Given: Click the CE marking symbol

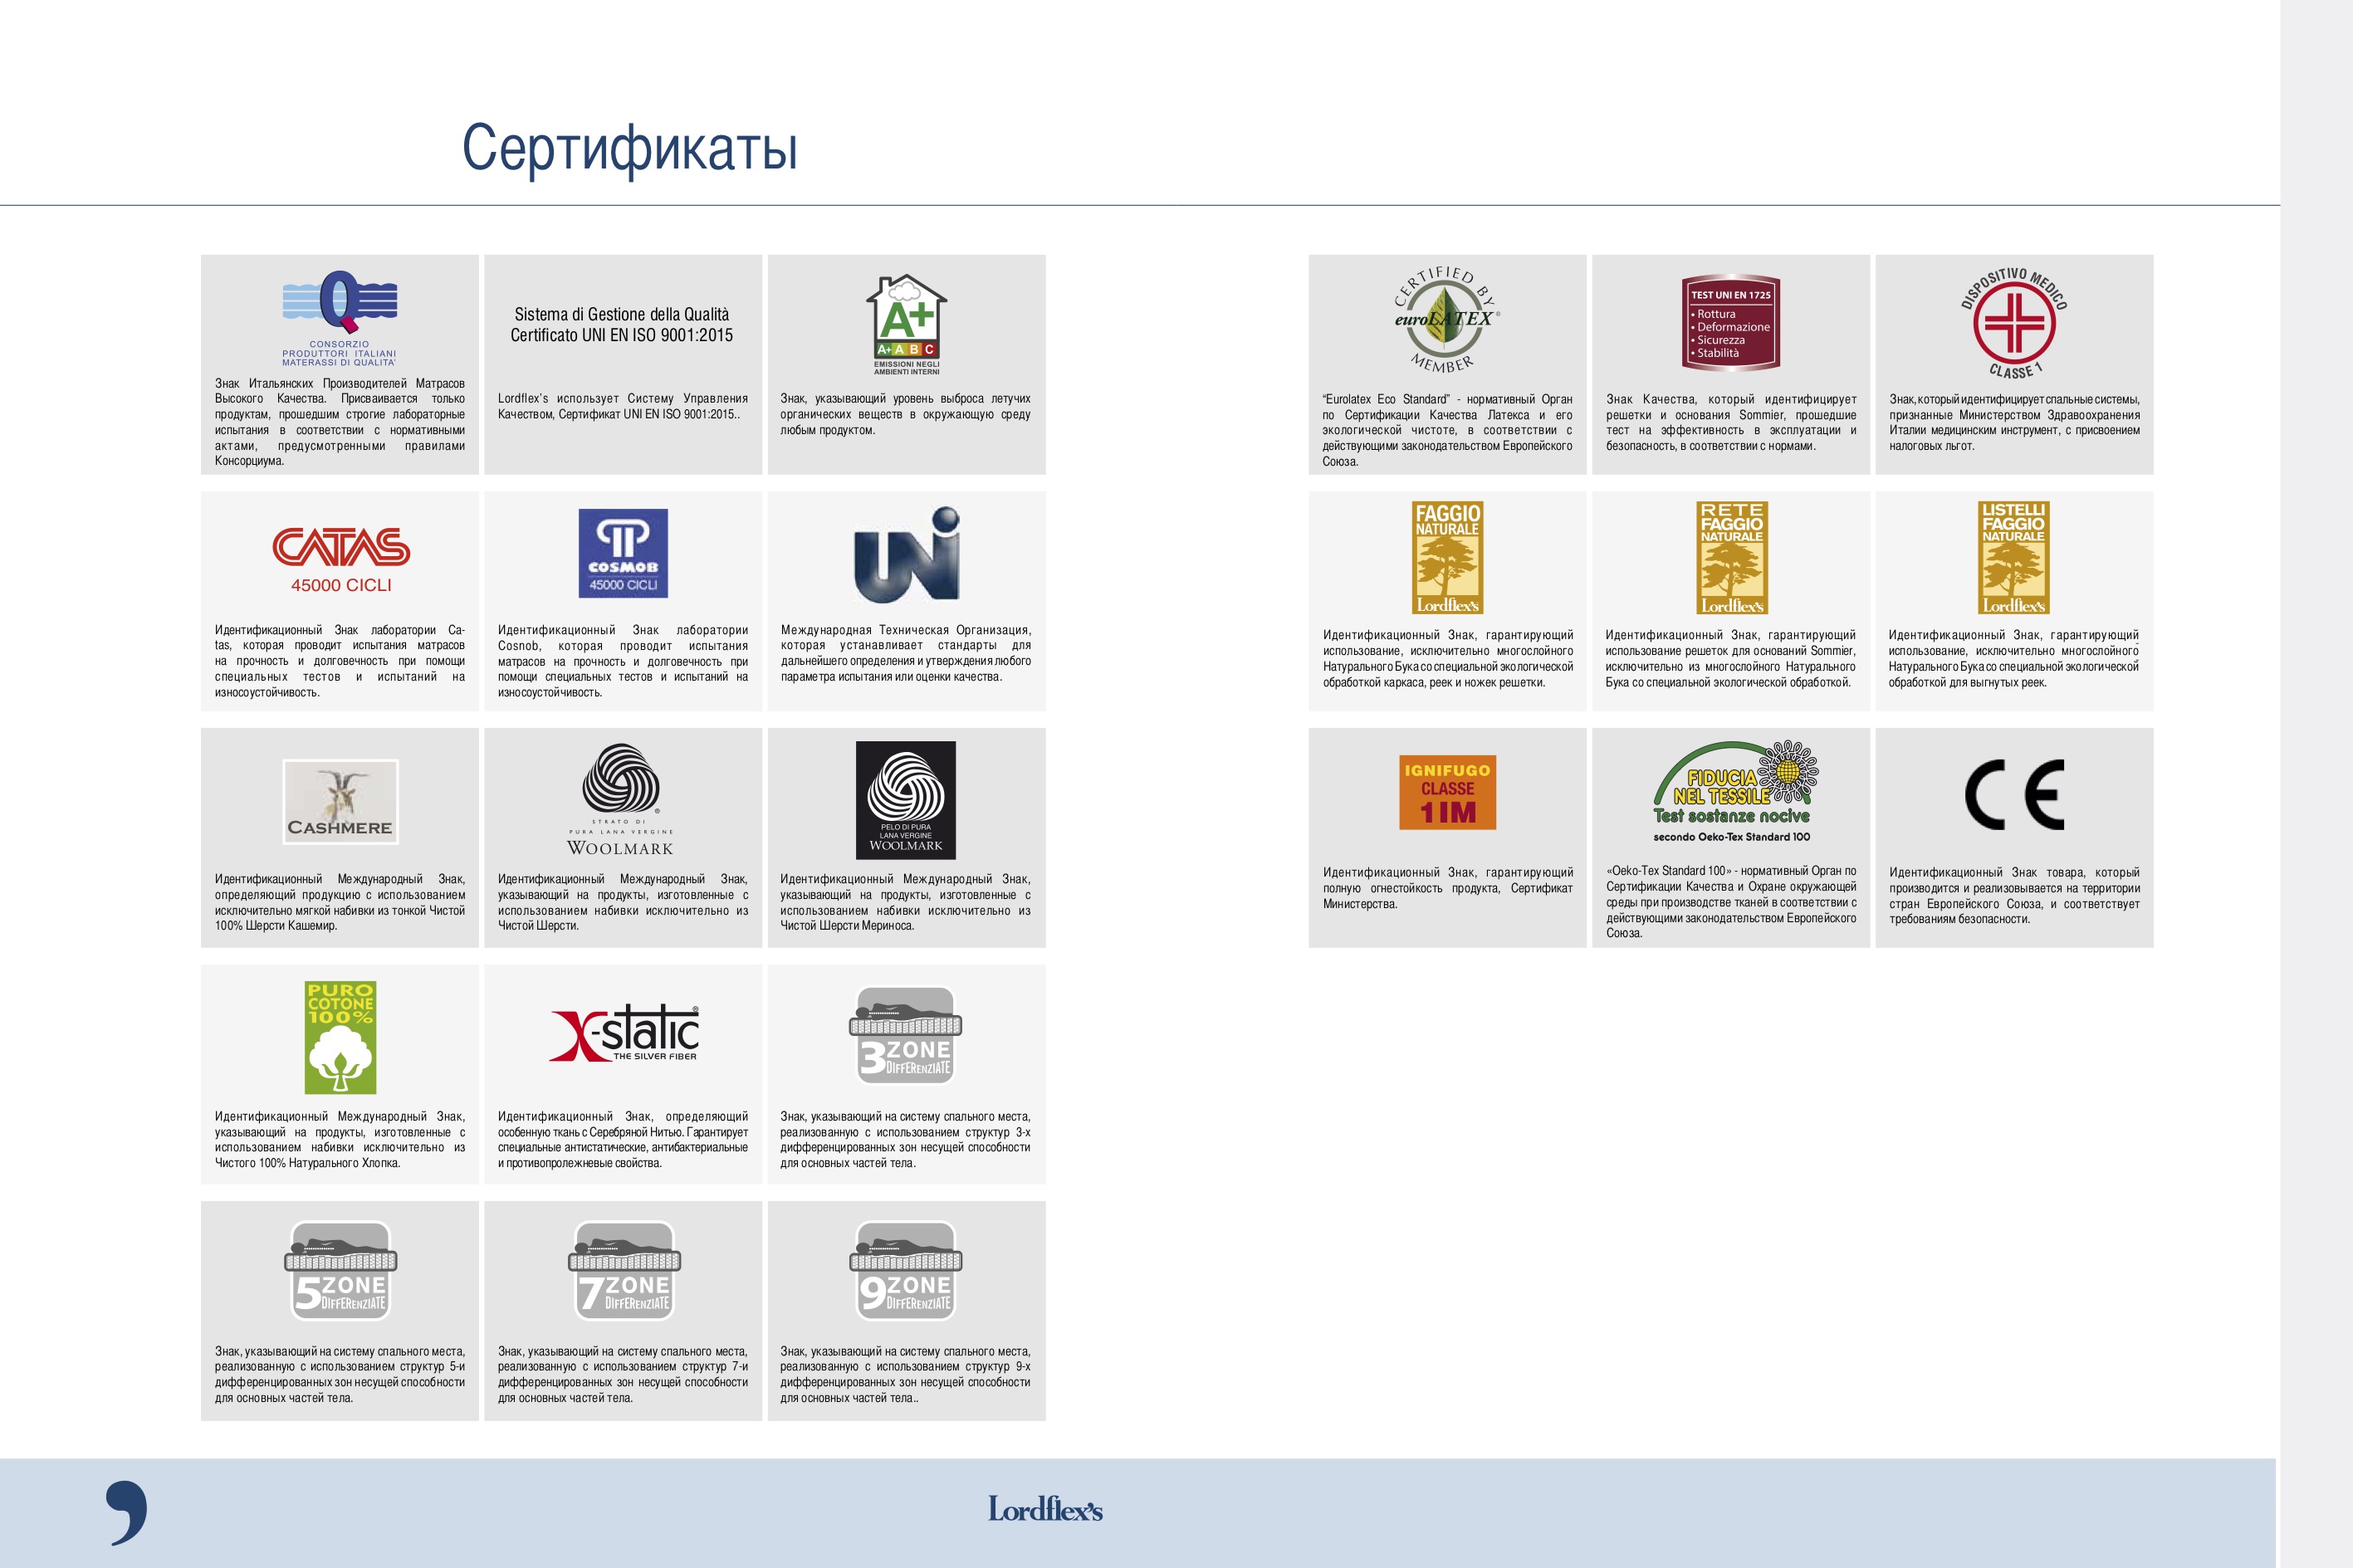Looking at the screenshot, I should [2013, 795].
